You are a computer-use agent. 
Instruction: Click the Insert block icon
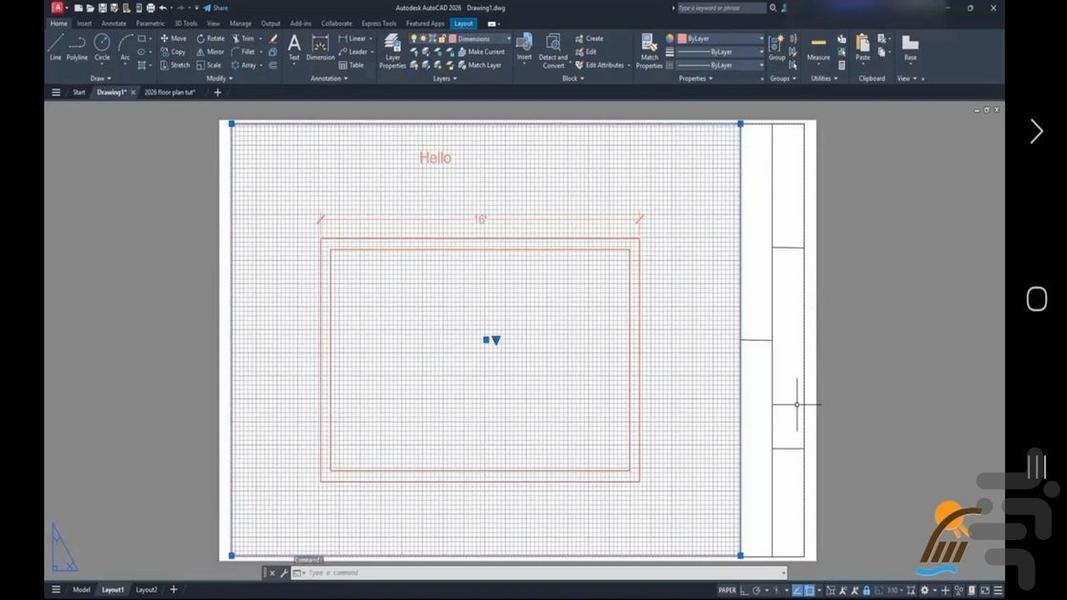coord(524,46)
